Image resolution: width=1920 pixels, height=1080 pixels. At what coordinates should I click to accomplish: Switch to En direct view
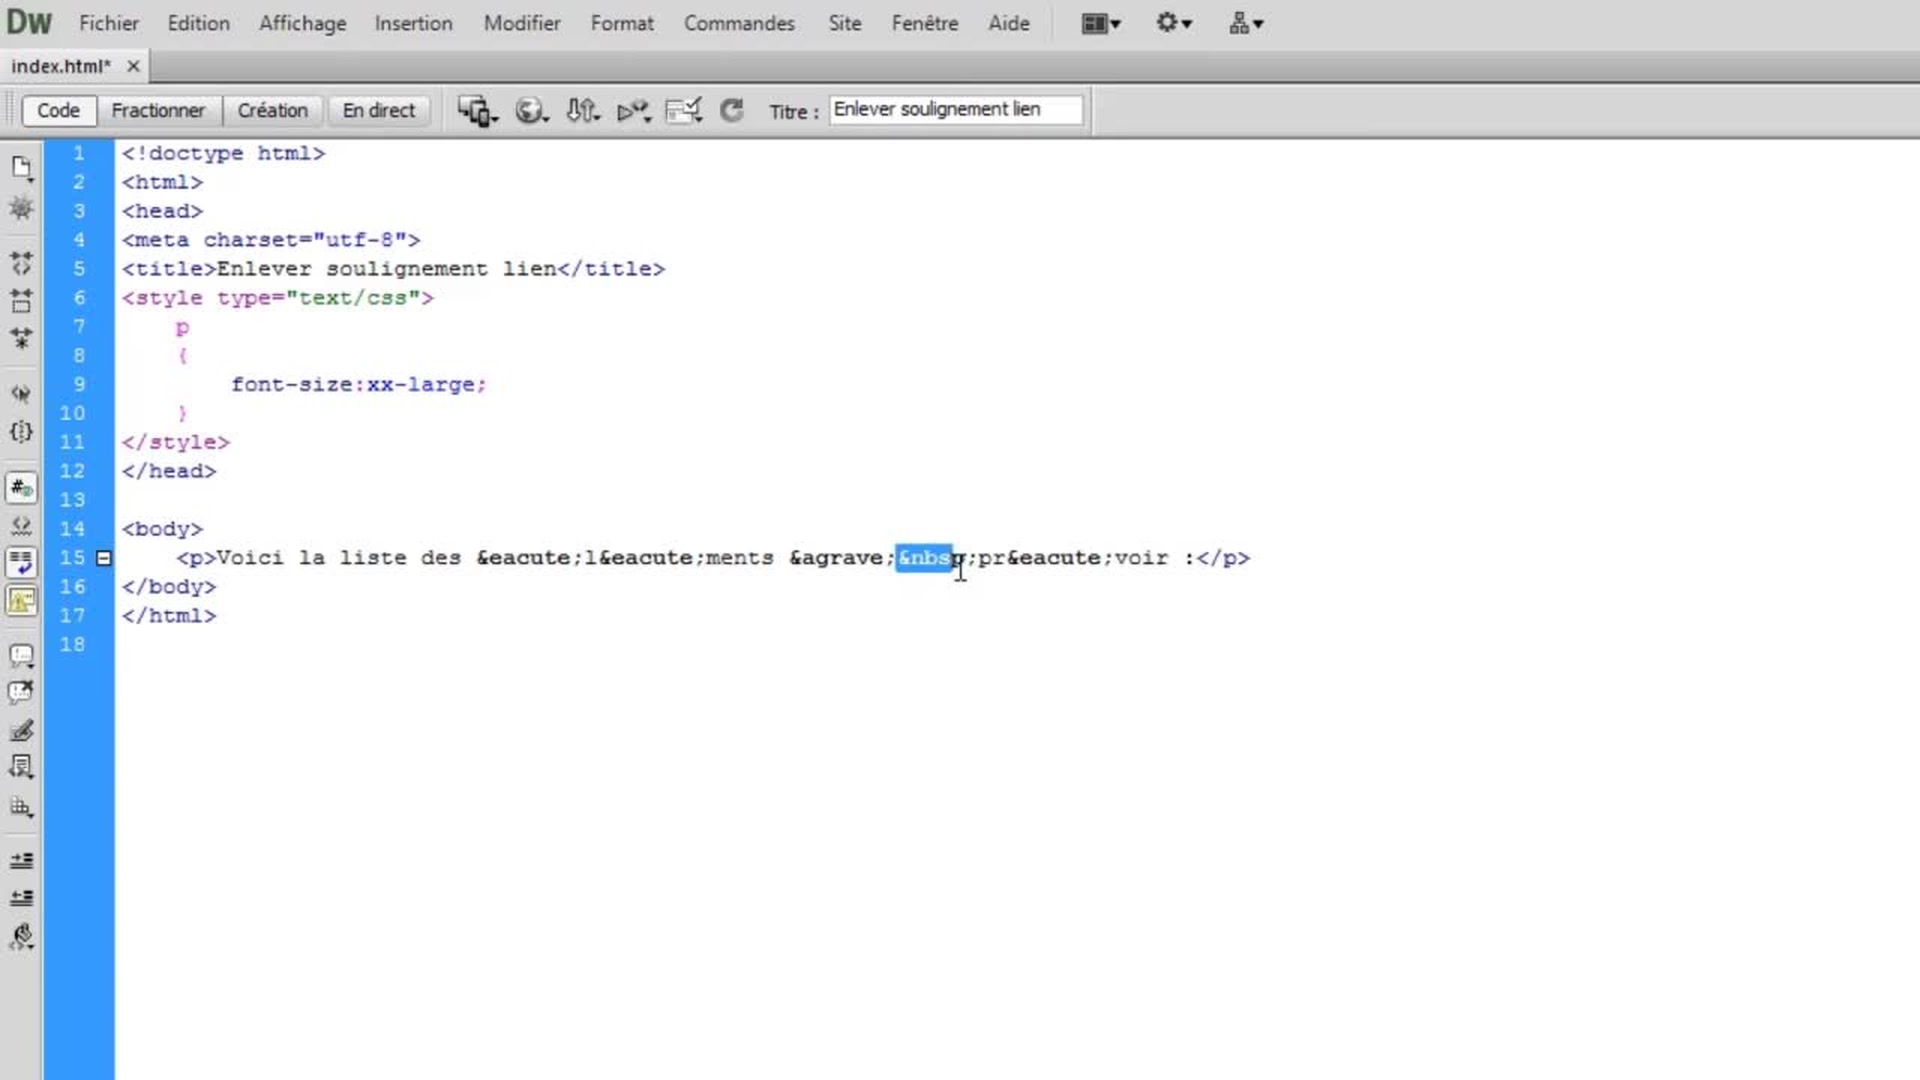pos(378,110)
